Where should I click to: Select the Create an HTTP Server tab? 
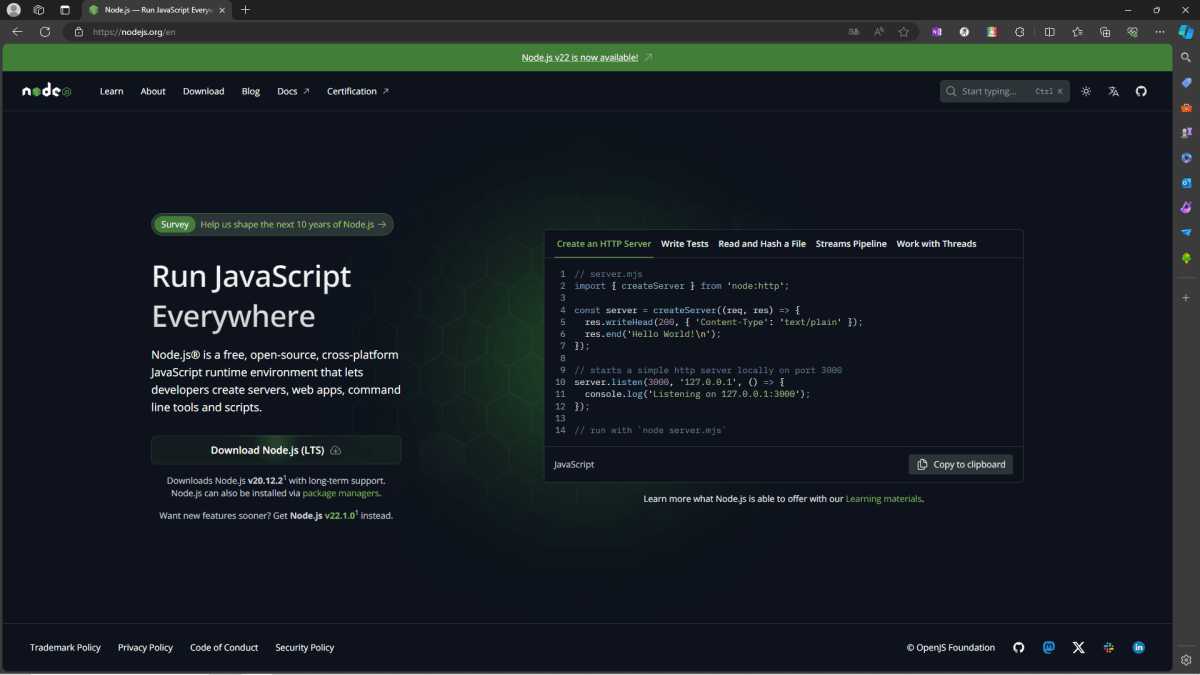coord(603,244)
